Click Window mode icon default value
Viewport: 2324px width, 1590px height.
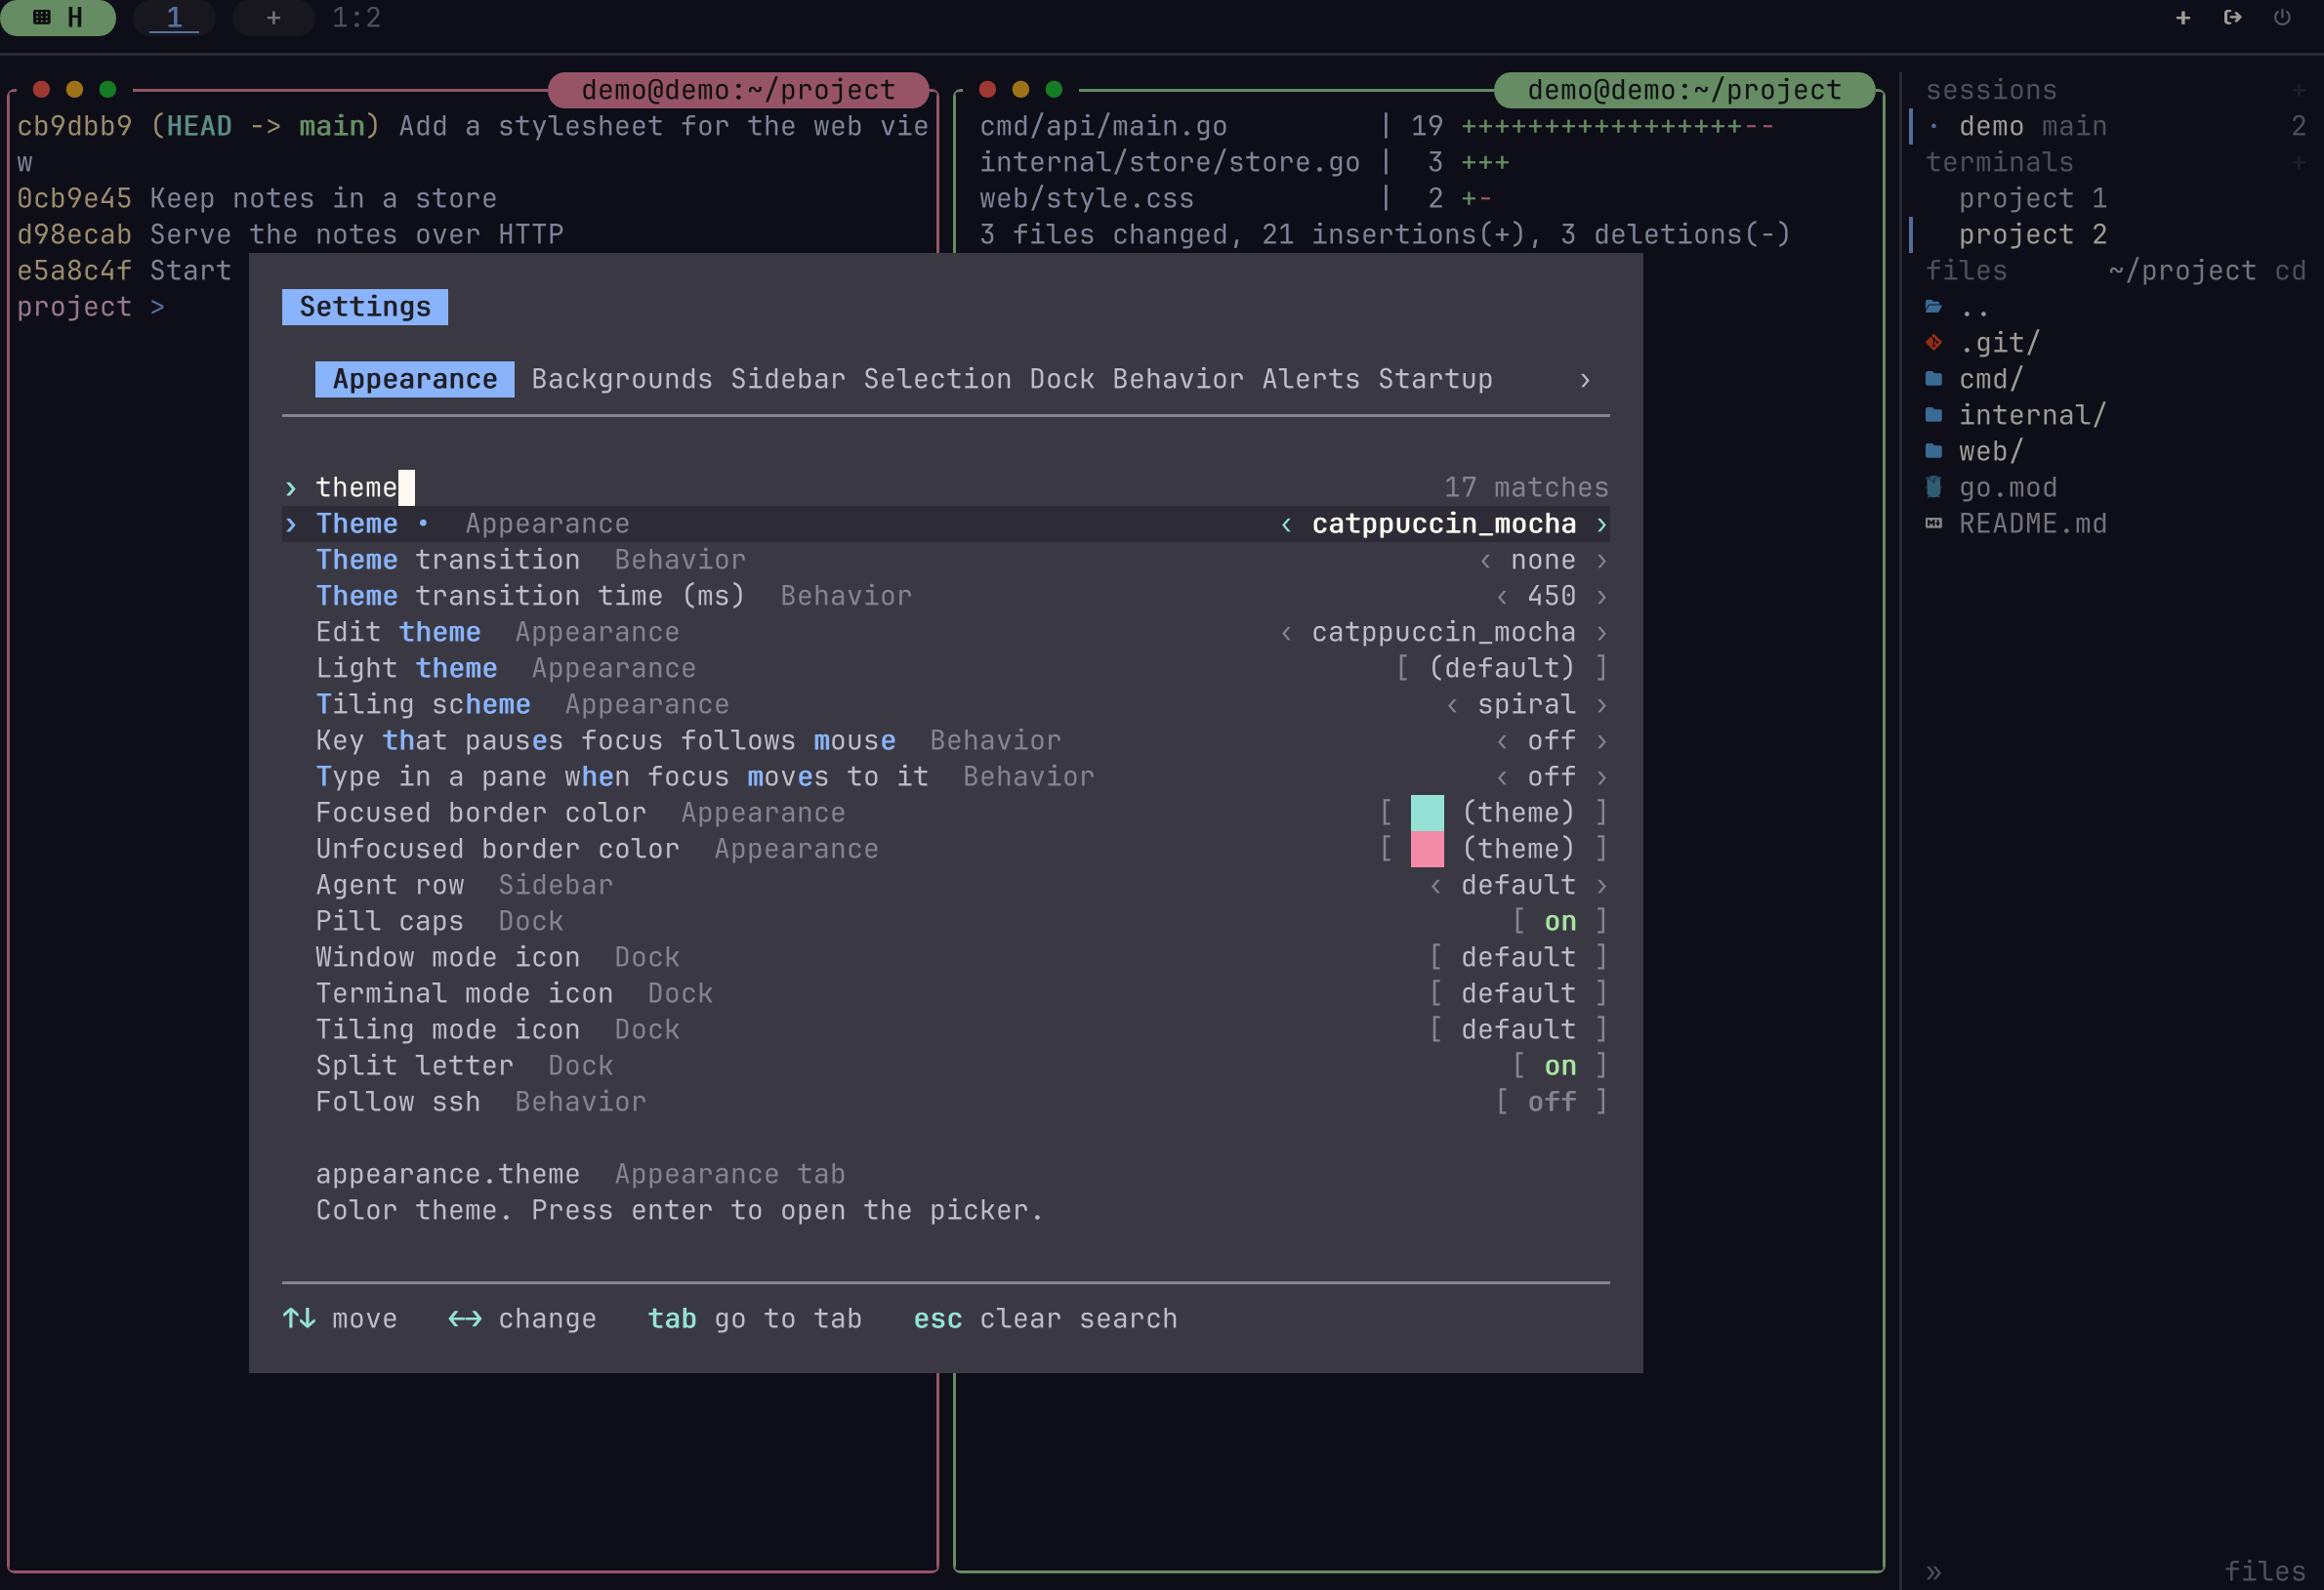tap(1518, 957)
